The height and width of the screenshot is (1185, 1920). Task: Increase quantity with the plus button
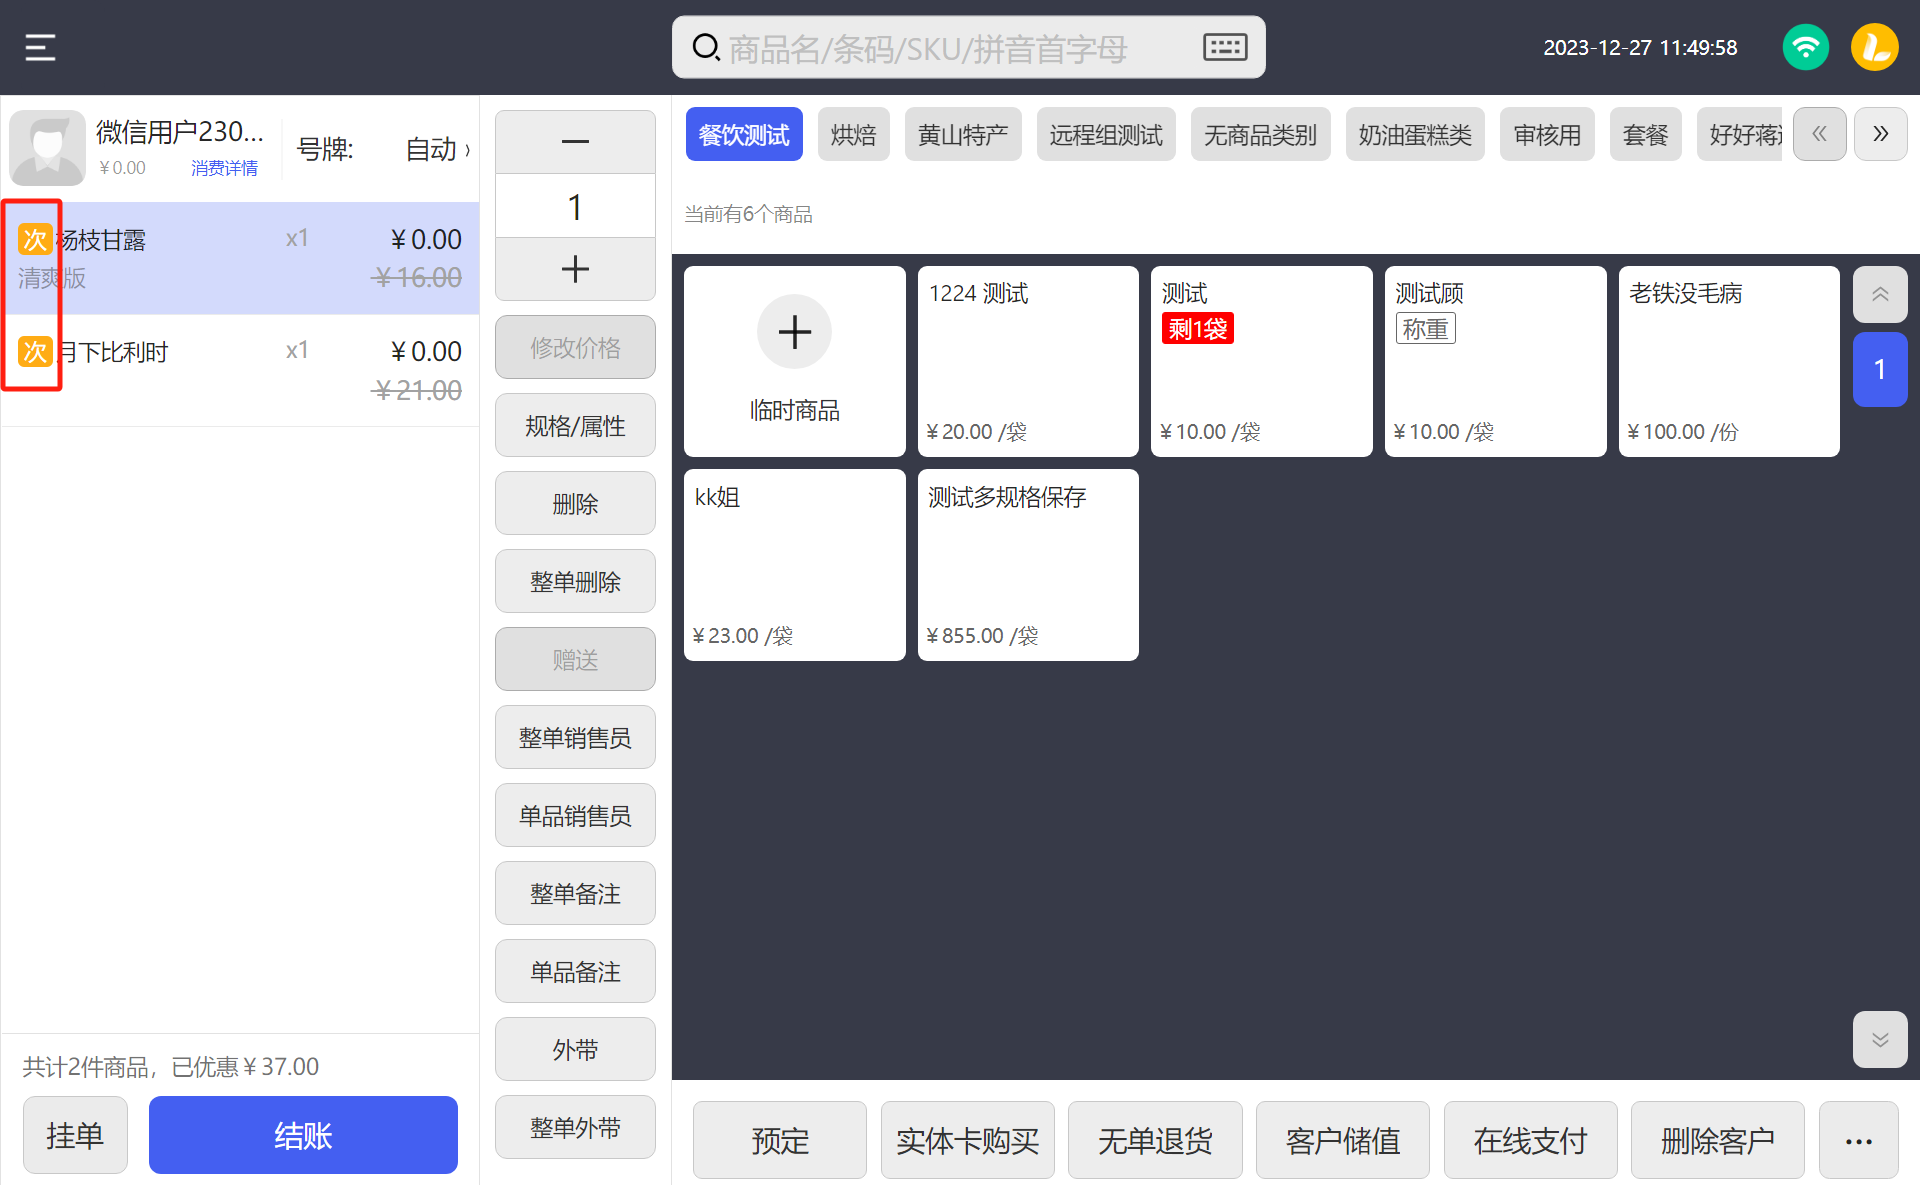point(575,269)
